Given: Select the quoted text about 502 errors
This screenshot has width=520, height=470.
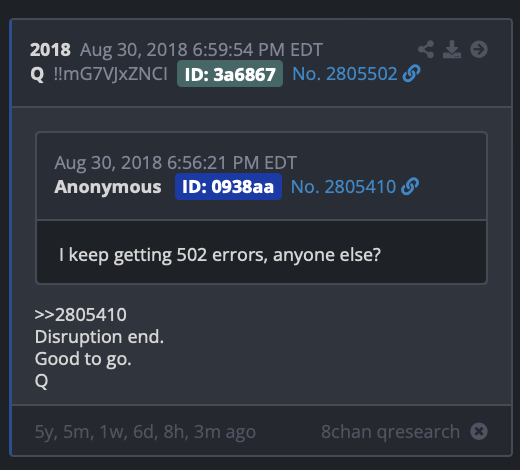Looking at the screenshot, I should pyautogui.click(x=220, y=255).
